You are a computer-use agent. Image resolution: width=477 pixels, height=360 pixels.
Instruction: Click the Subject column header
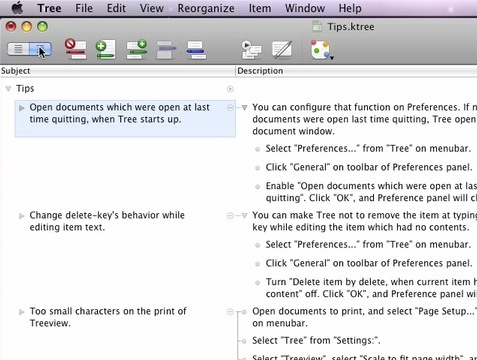click(x=118, y=71)
